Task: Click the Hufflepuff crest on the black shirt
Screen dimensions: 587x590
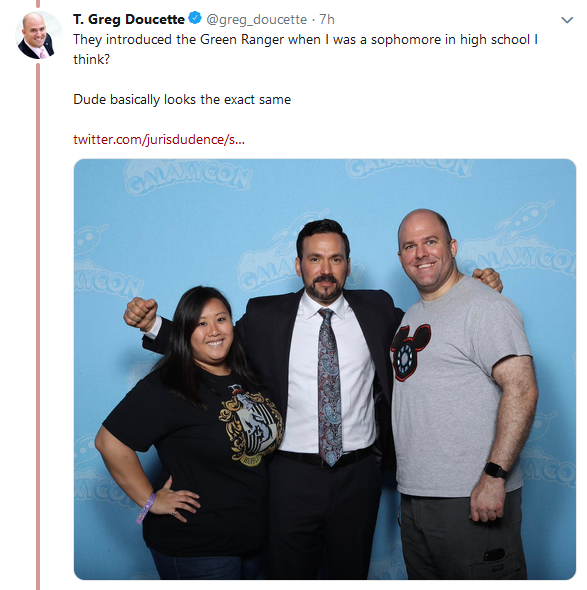Action: (251, 425)
